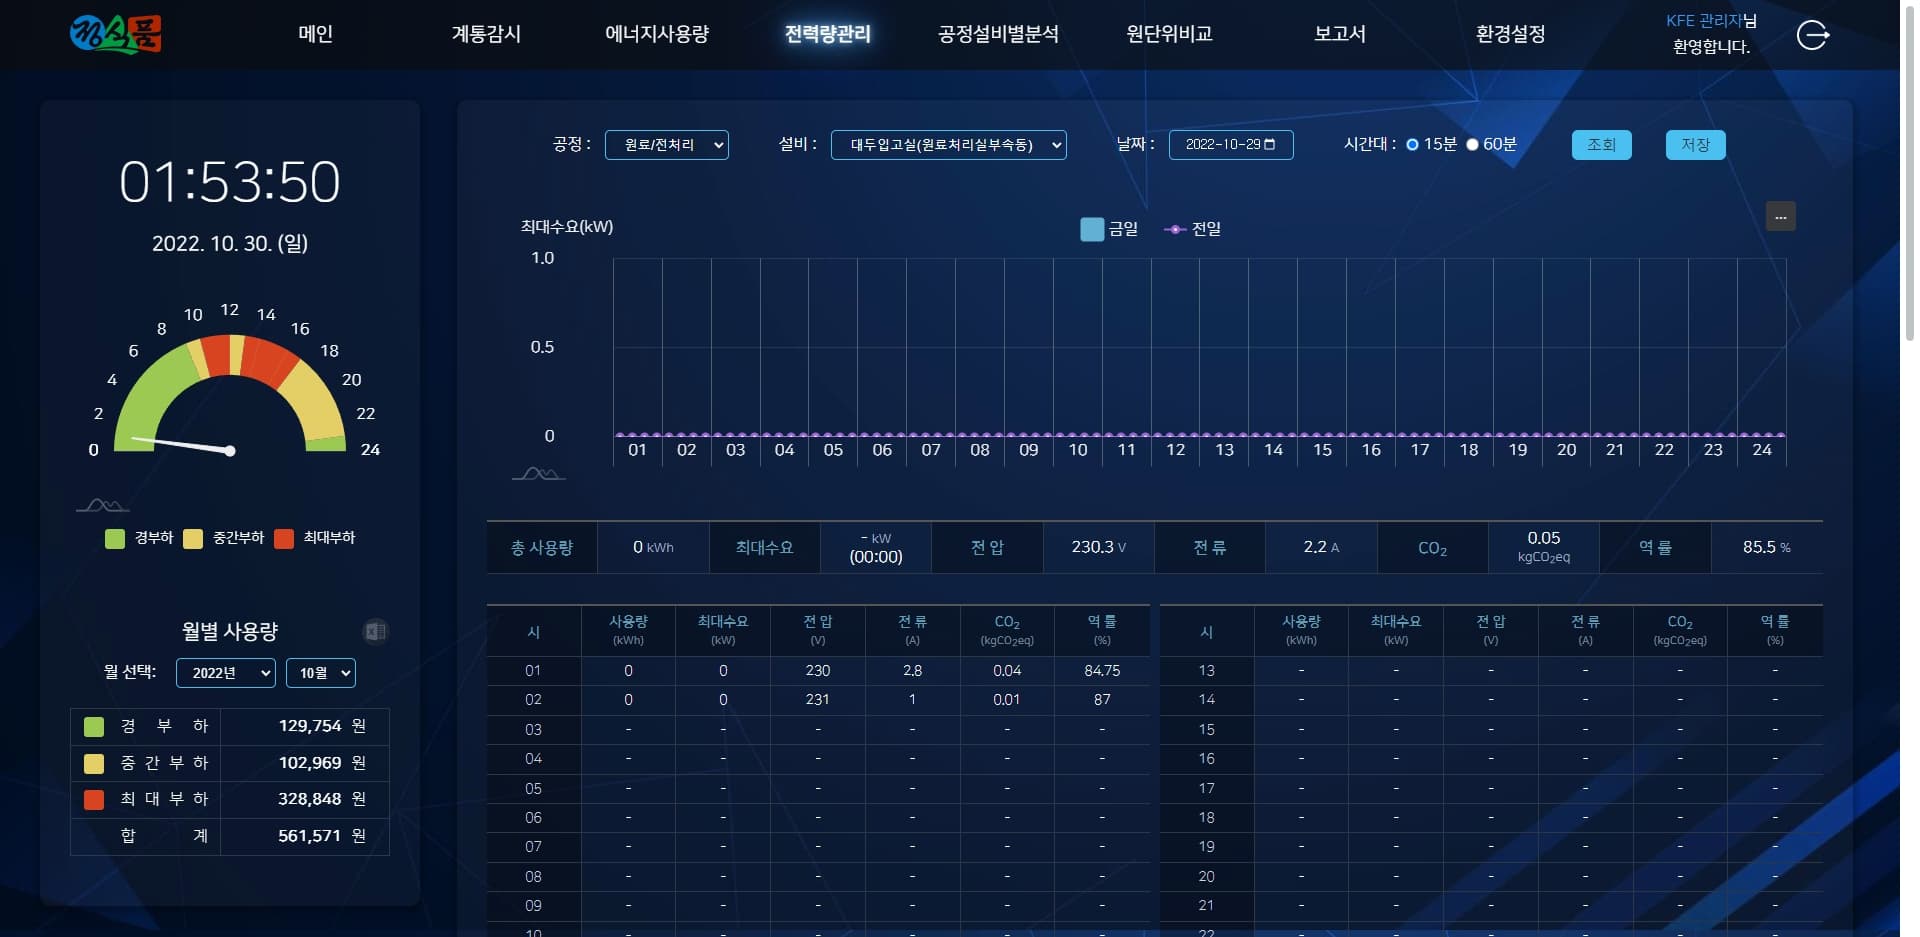Open the 10월 month selector
The height and width of the screenshot is (937, 1920).
[320, 672]
